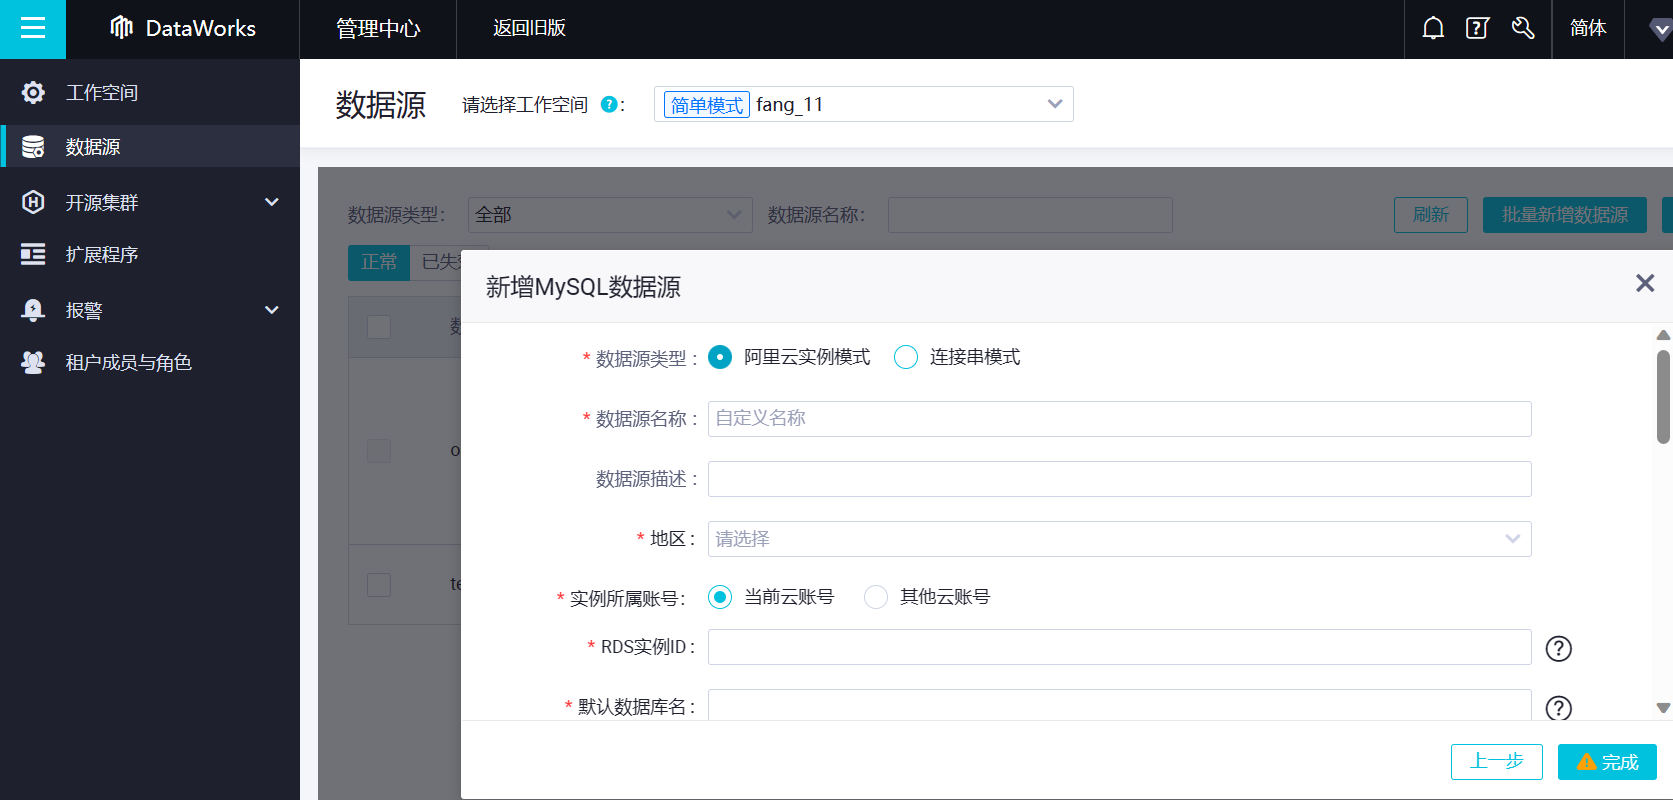
Task: Toggle the hamburger menu icon
Action: pos(33,28)
